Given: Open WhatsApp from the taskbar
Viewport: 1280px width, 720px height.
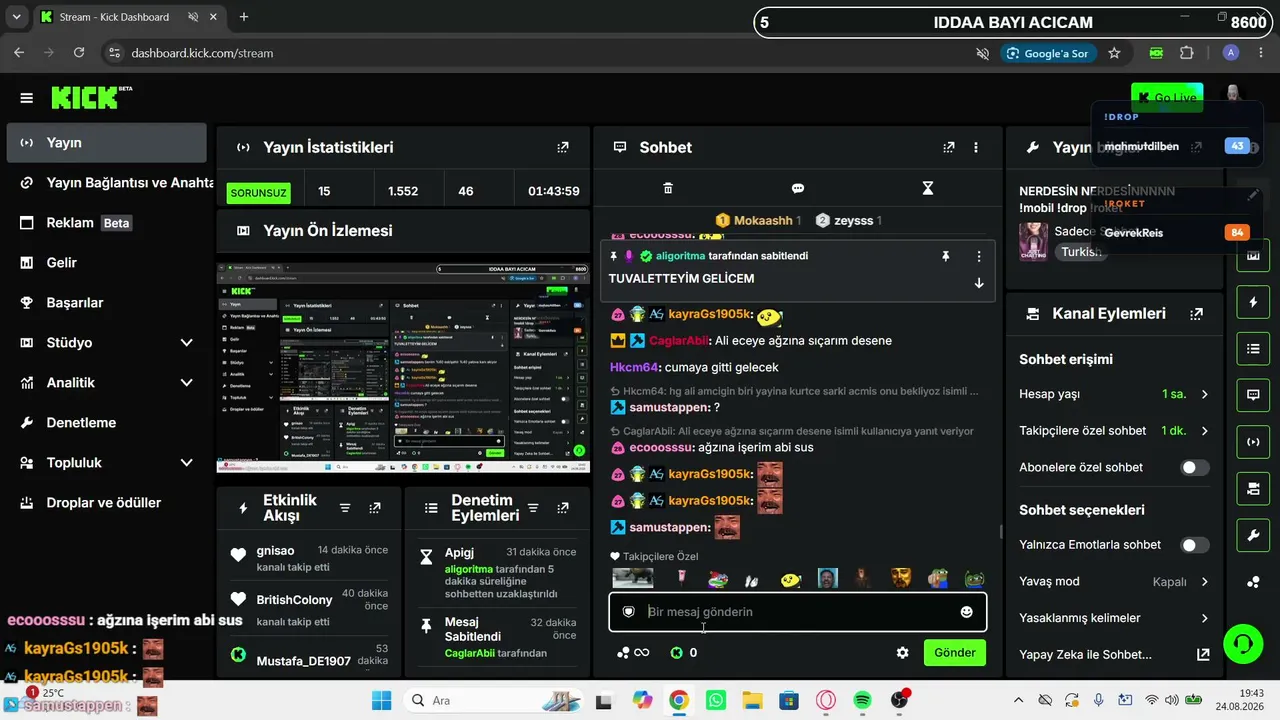Looking at the screenshot, I should [x=715, y=700].
